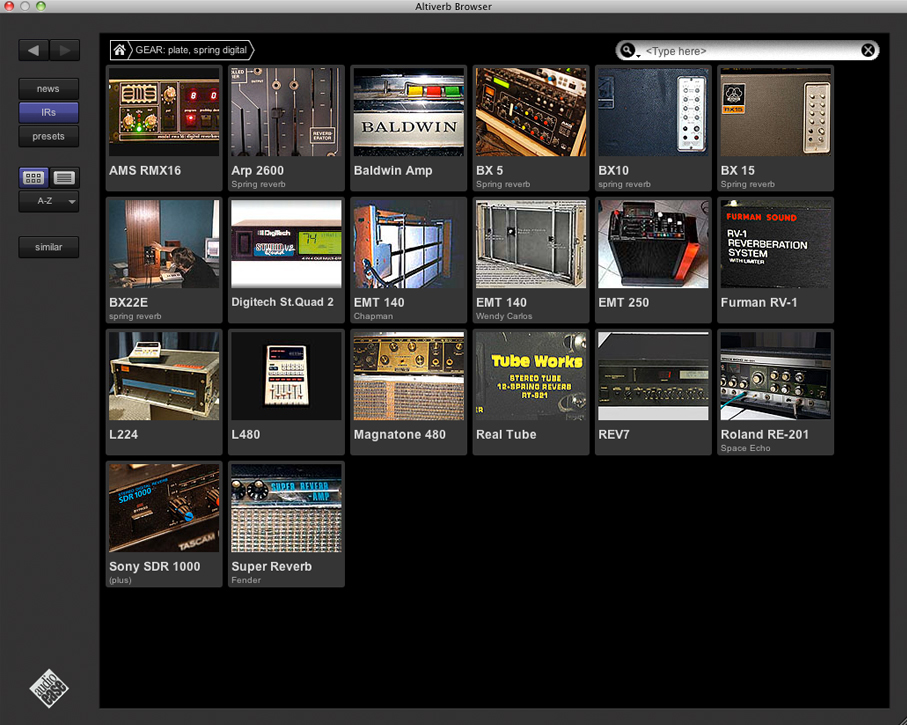Click the 'Digitech St.Quad 2' title text
The height and width of the screenshot is (725, 907).
point(282,302)
